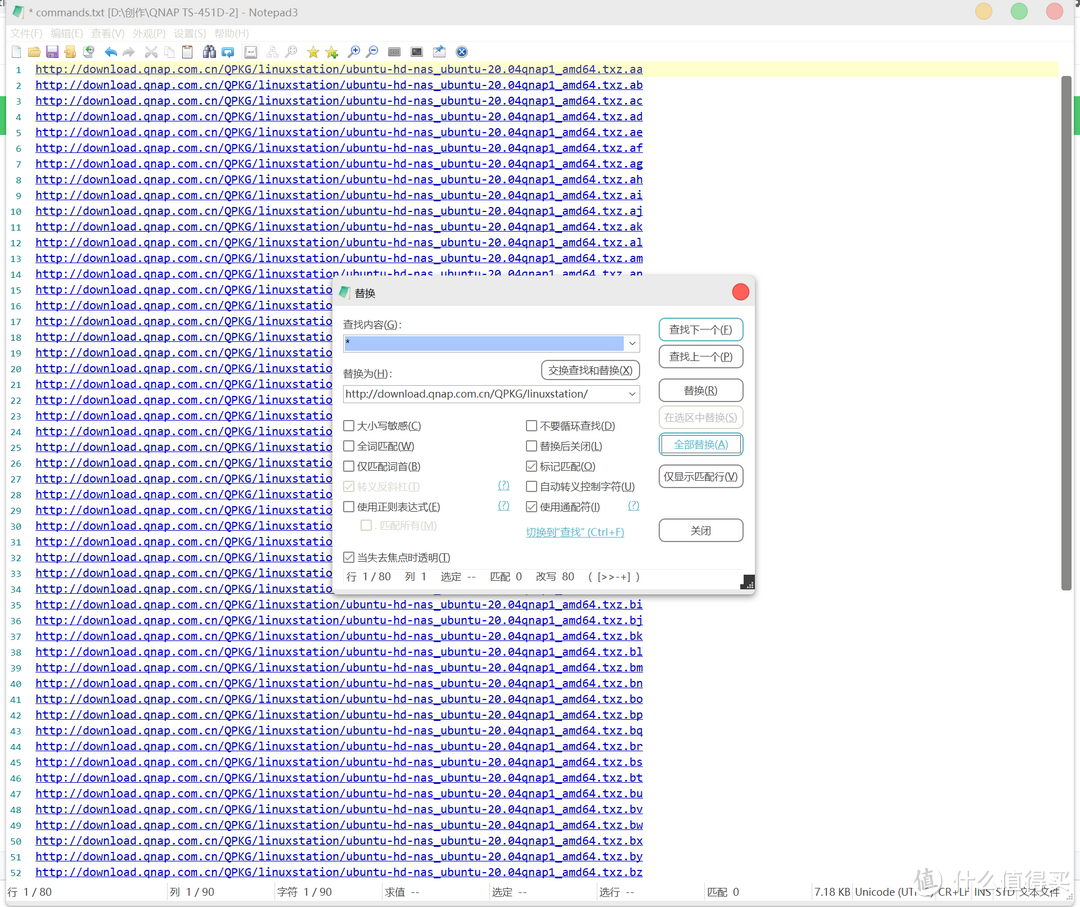This screenshot has height=907, width=1080.
Task: Click the editor's vertical scrollbar thumb
Action: coord(1066,333)
